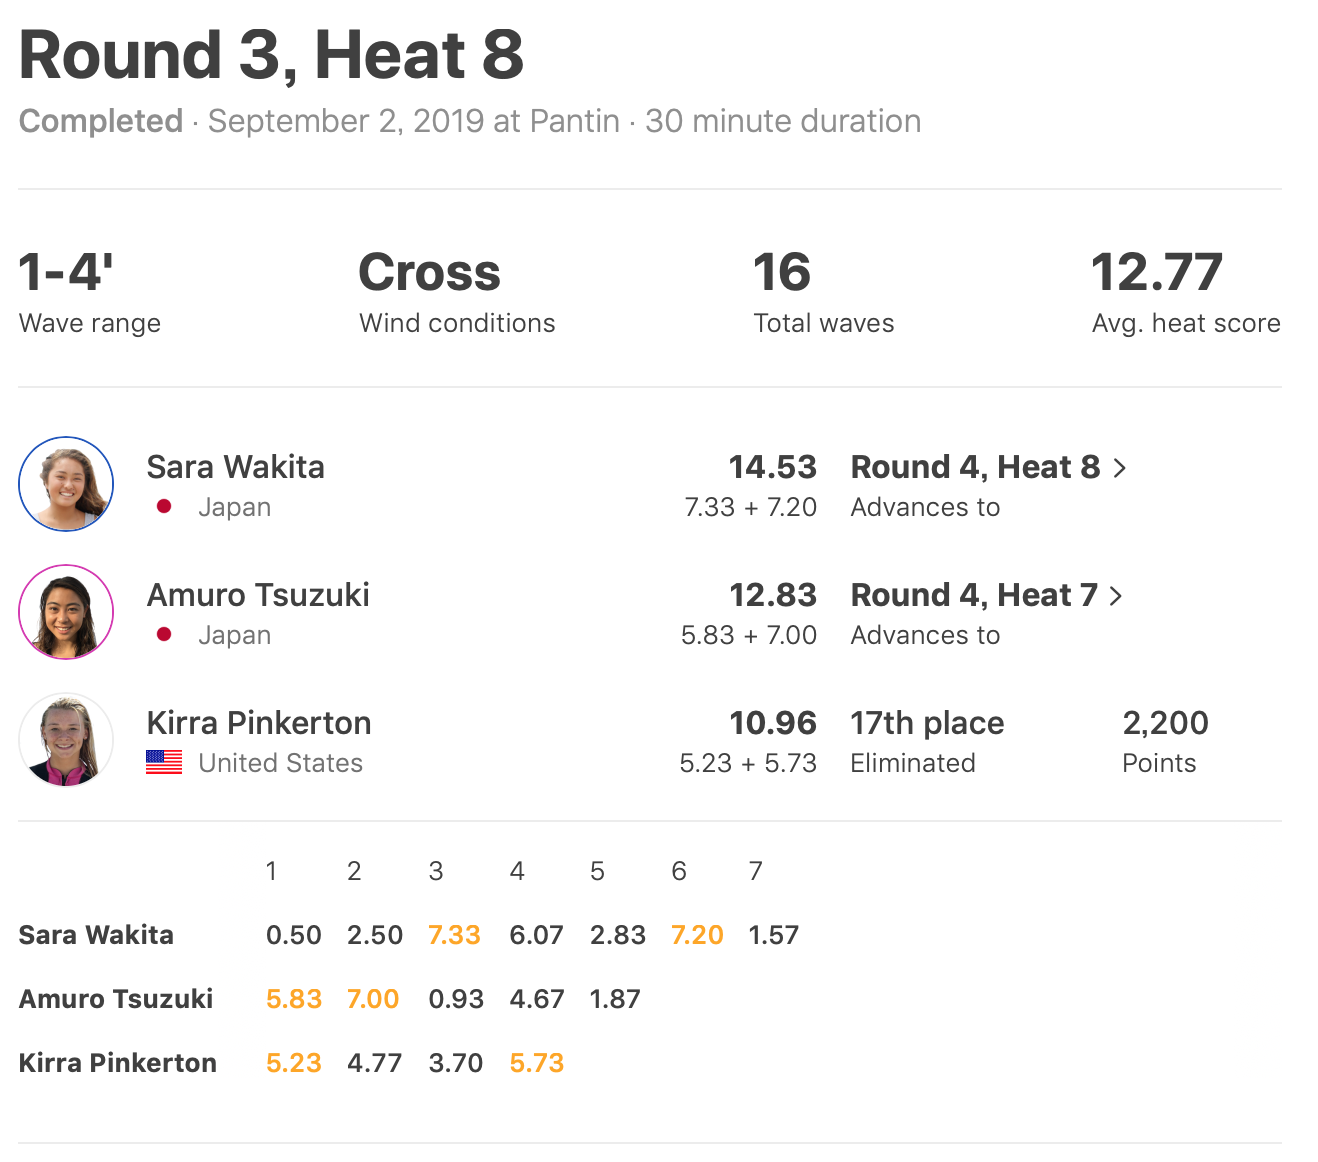Select Amuro Tsuzuki's name in the results list
The image size is (1318, 1162).
click(x=258, y=595)
